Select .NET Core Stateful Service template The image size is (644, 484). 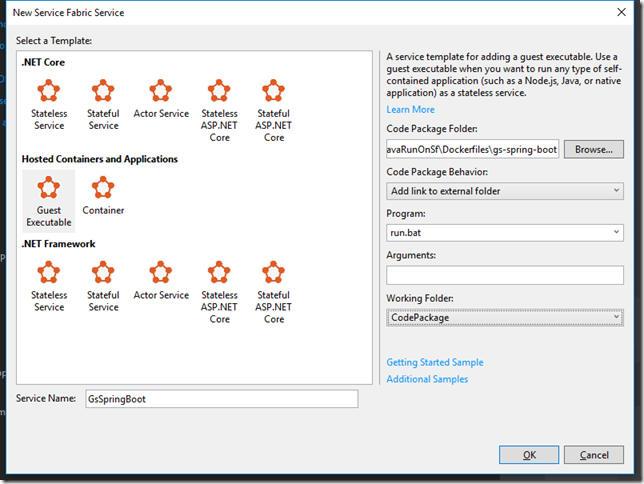pyautogui.click(x=103, y=105)
